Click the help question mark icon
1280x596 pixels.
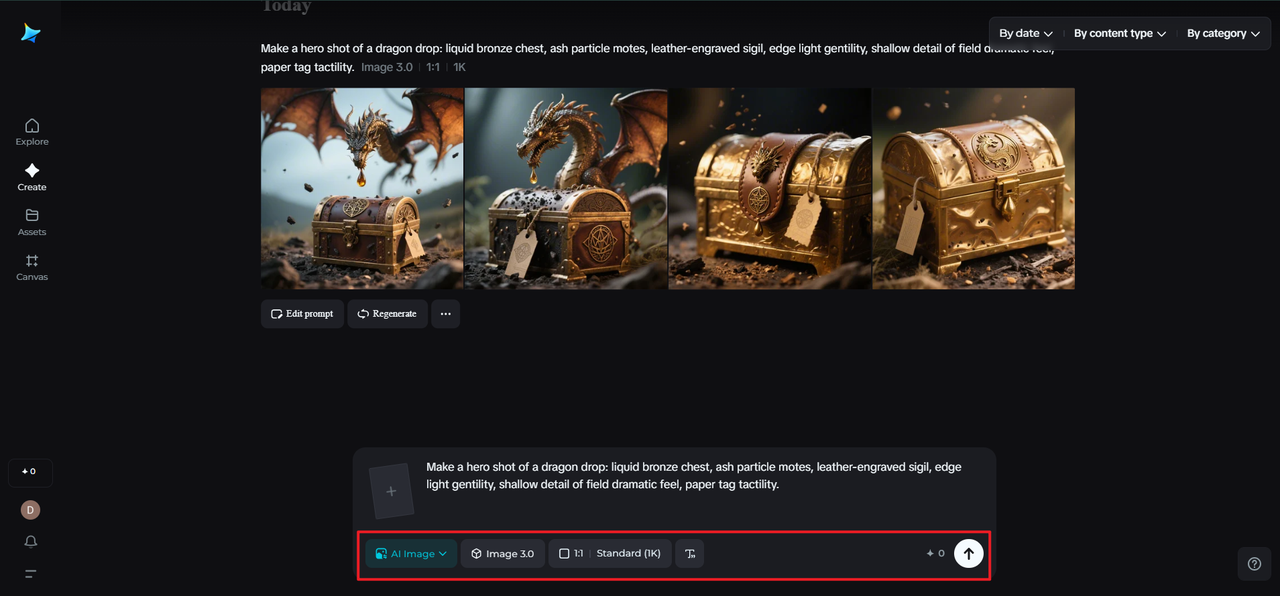[1254, 563]
